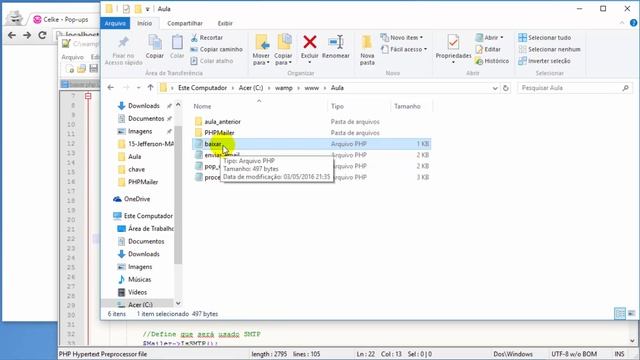Select 15-Jefferson-MA quick access folder
The width and height of the screenshot is (640, 360).
pyautogui.click(x=145, y=144)
